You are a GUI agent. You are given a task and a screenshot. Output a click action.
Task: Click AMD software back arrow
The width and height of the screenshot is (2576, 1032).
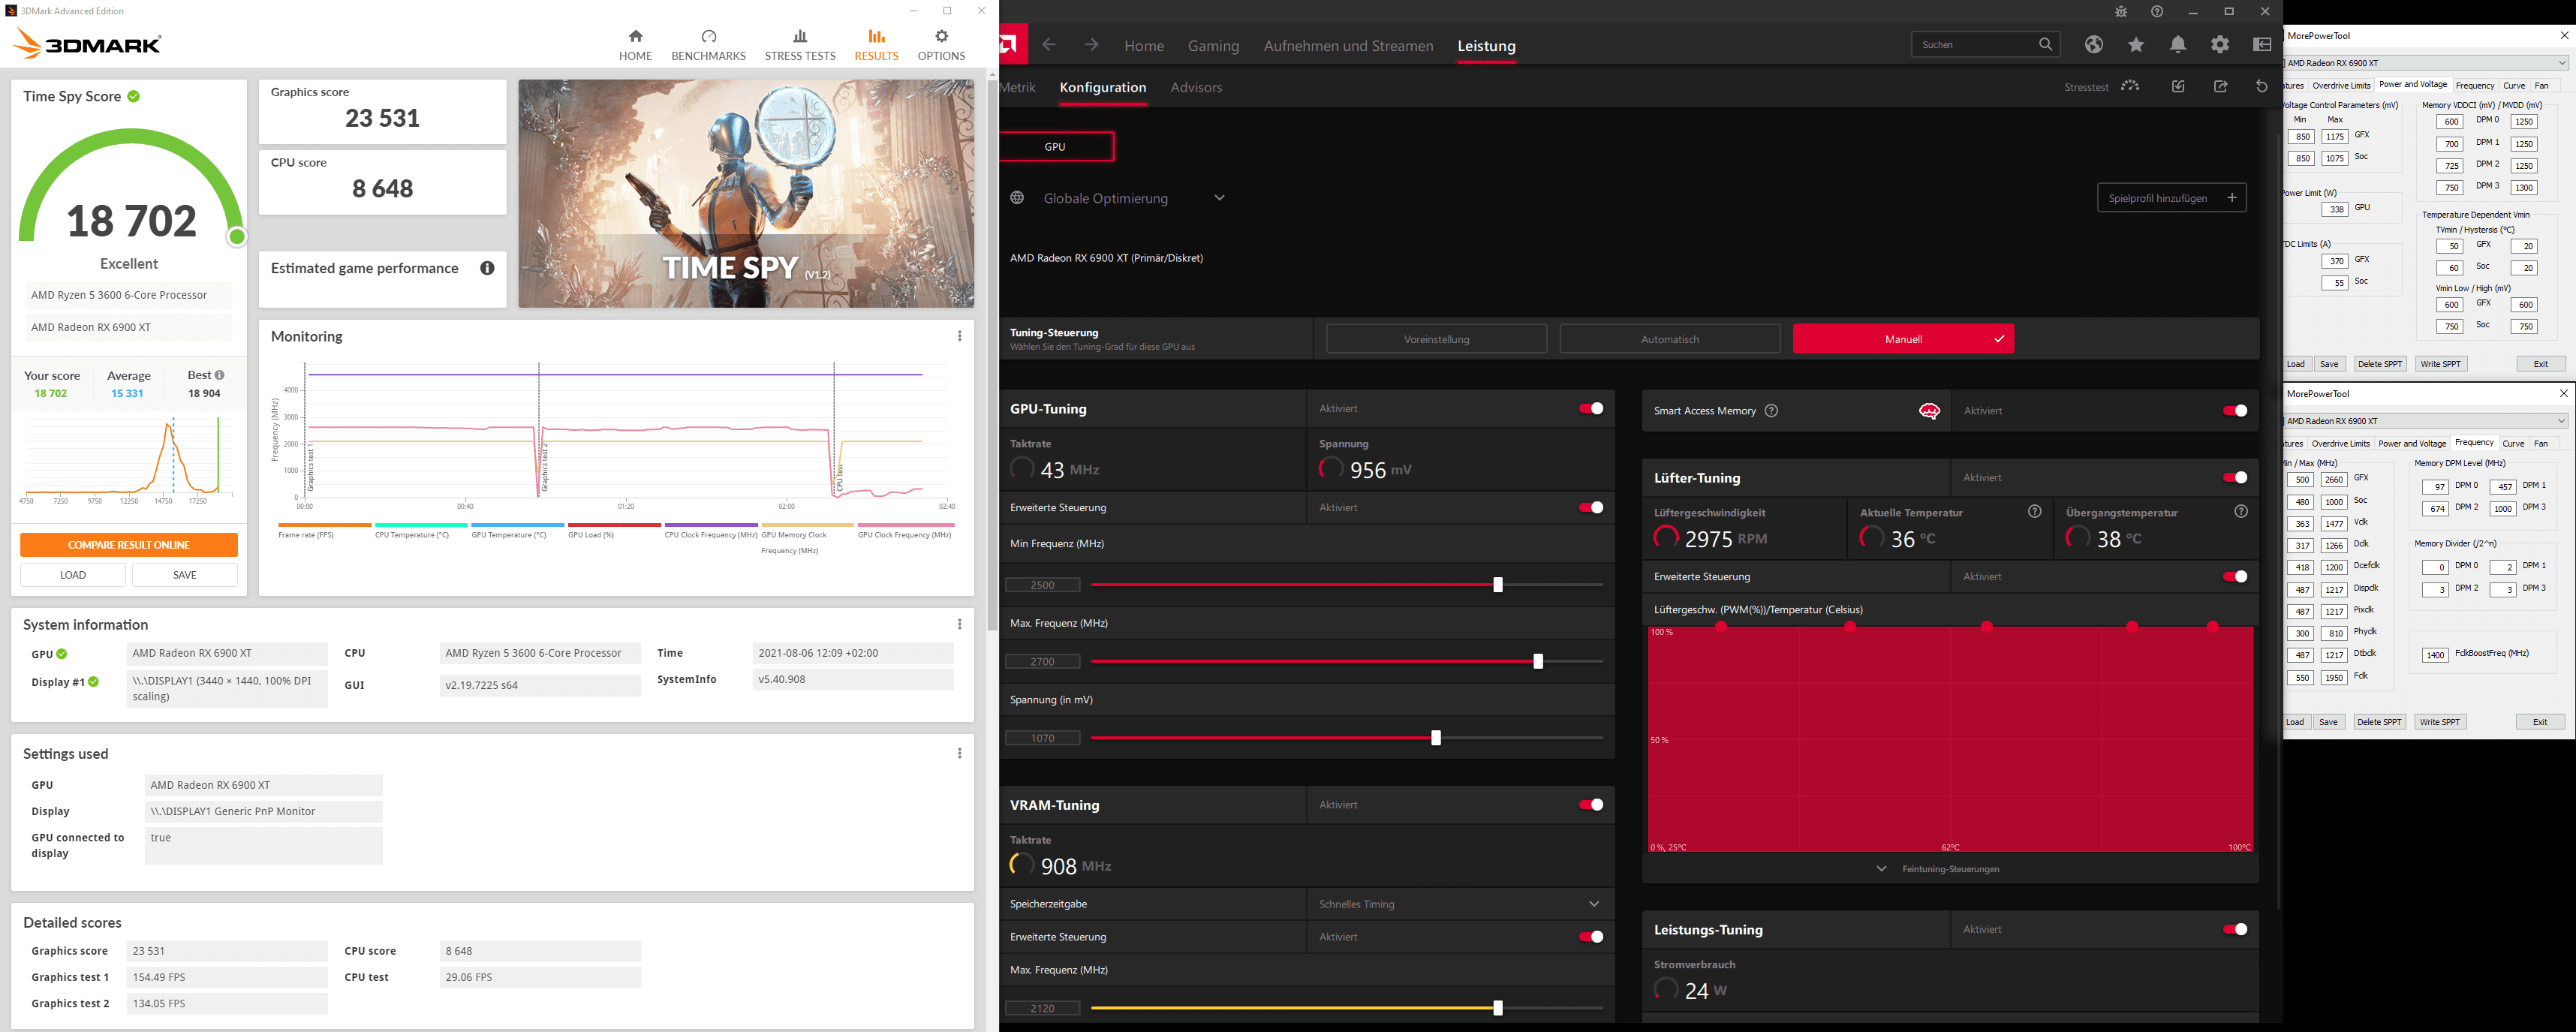[1048, 45]
